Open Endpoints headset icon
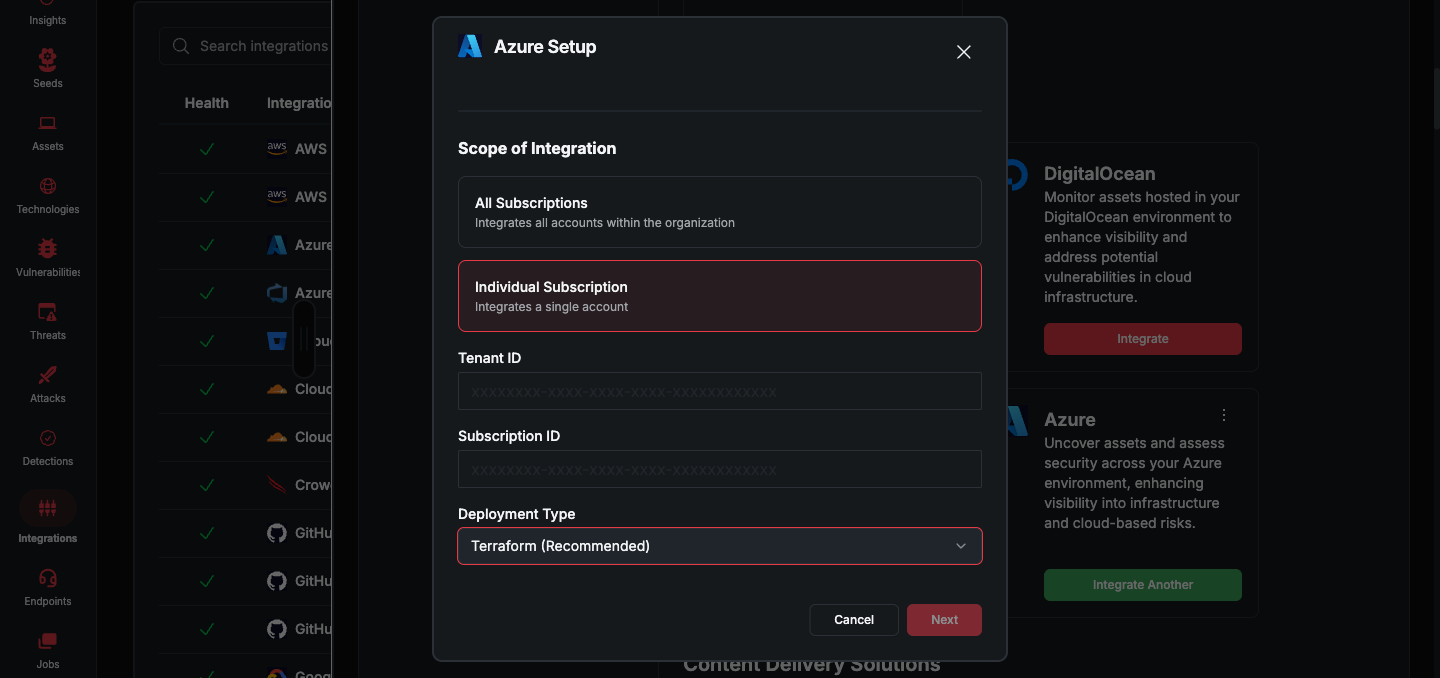 tap(47, 578)
